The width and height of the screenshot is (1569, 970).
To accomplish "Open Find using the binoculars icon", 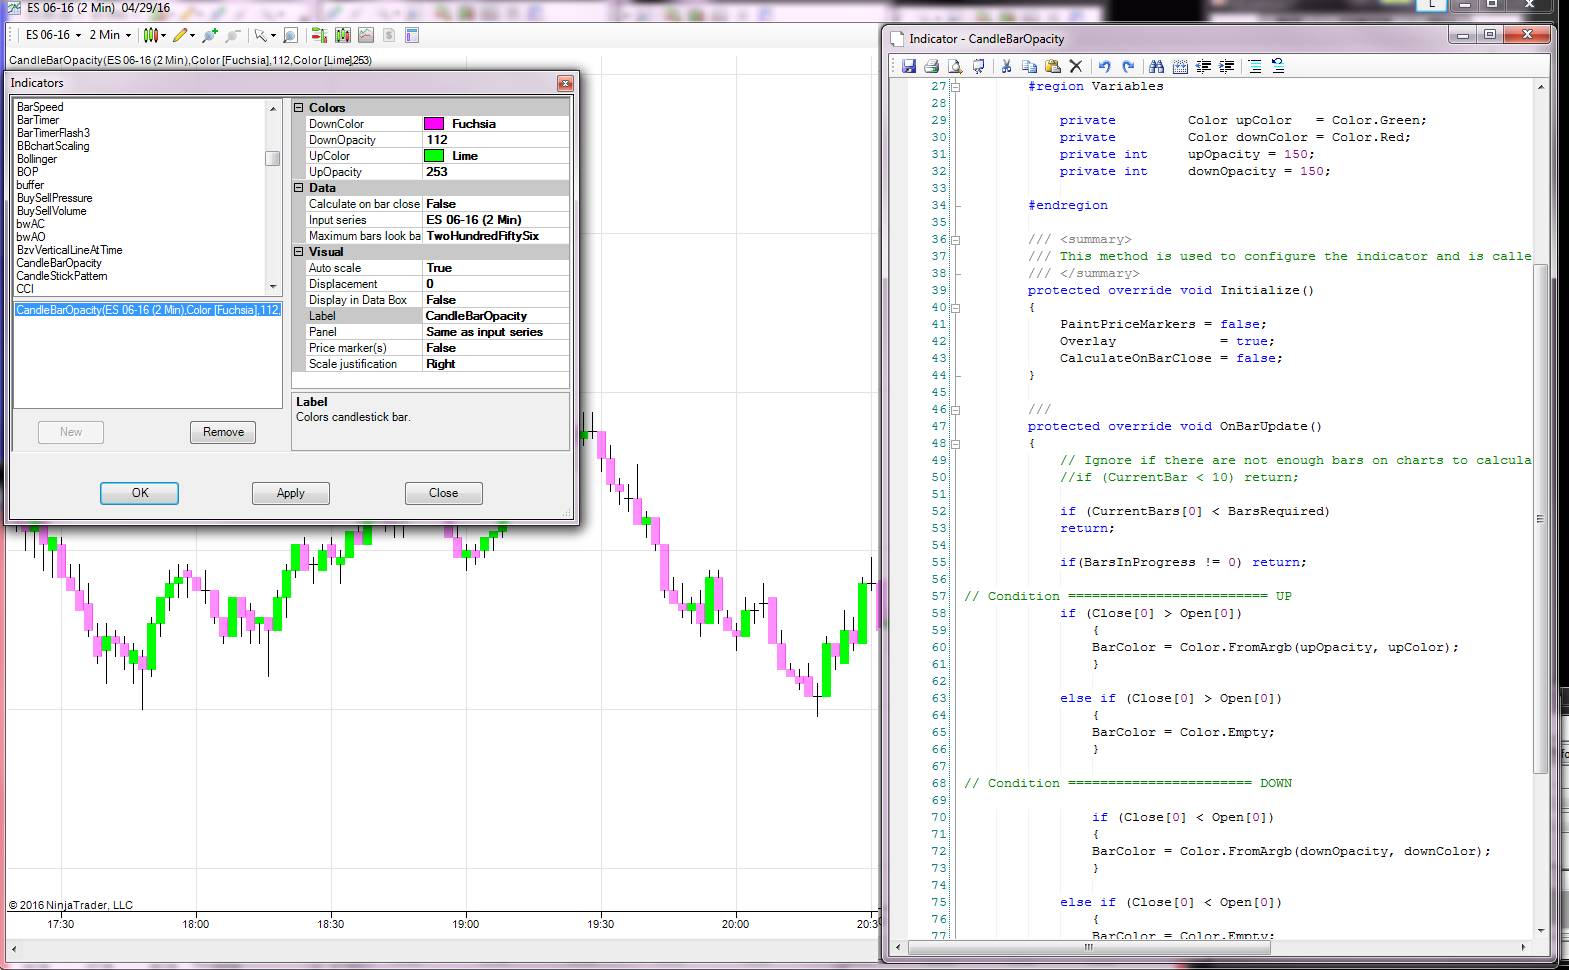I will [1156, 67].
